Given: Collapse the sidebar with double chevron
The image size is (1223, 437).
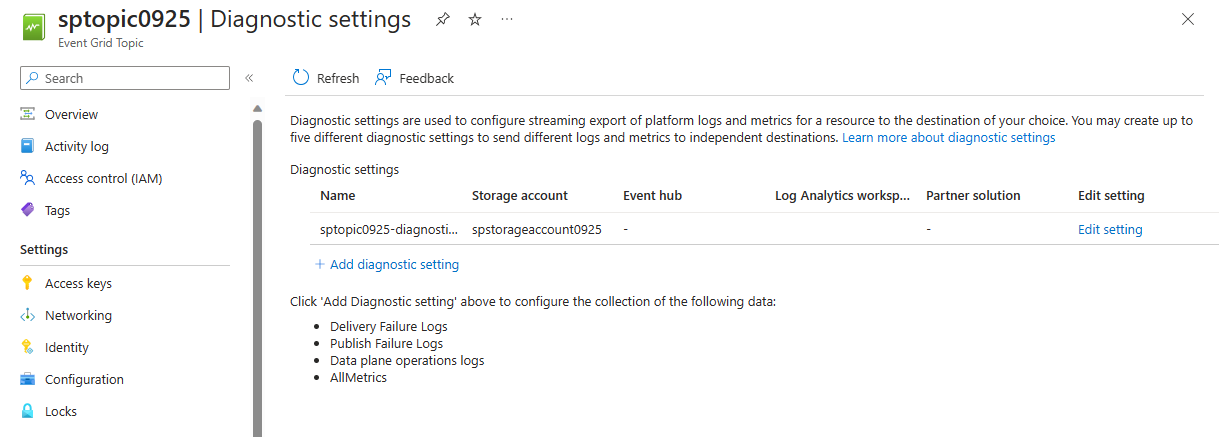Looking at the screenshot, I should pos(249,78).
